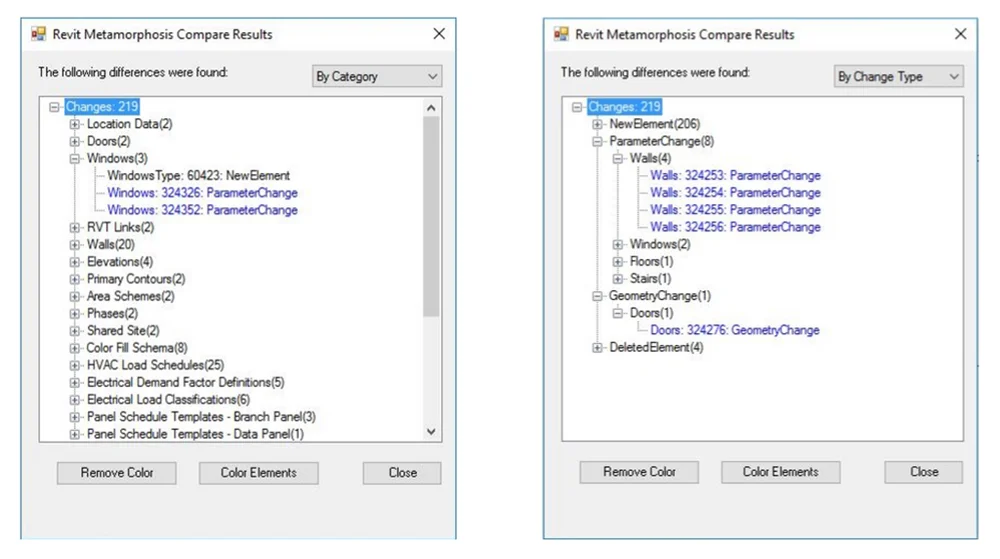Select Windows: 324326: ParameterChange item
Image resolution: width=1000 pixels, height=559 pixels.
202,192
